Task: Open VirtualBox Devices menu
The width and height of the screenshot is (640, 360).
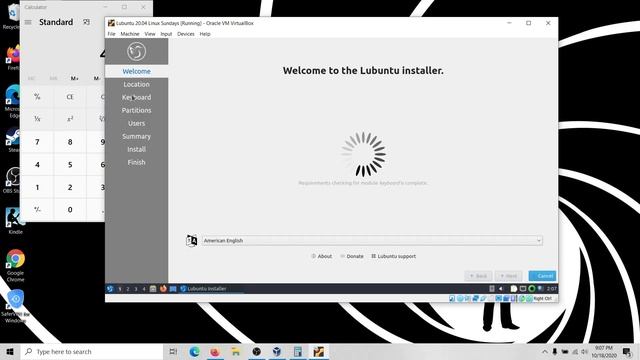Action: [x=186, y=34]
